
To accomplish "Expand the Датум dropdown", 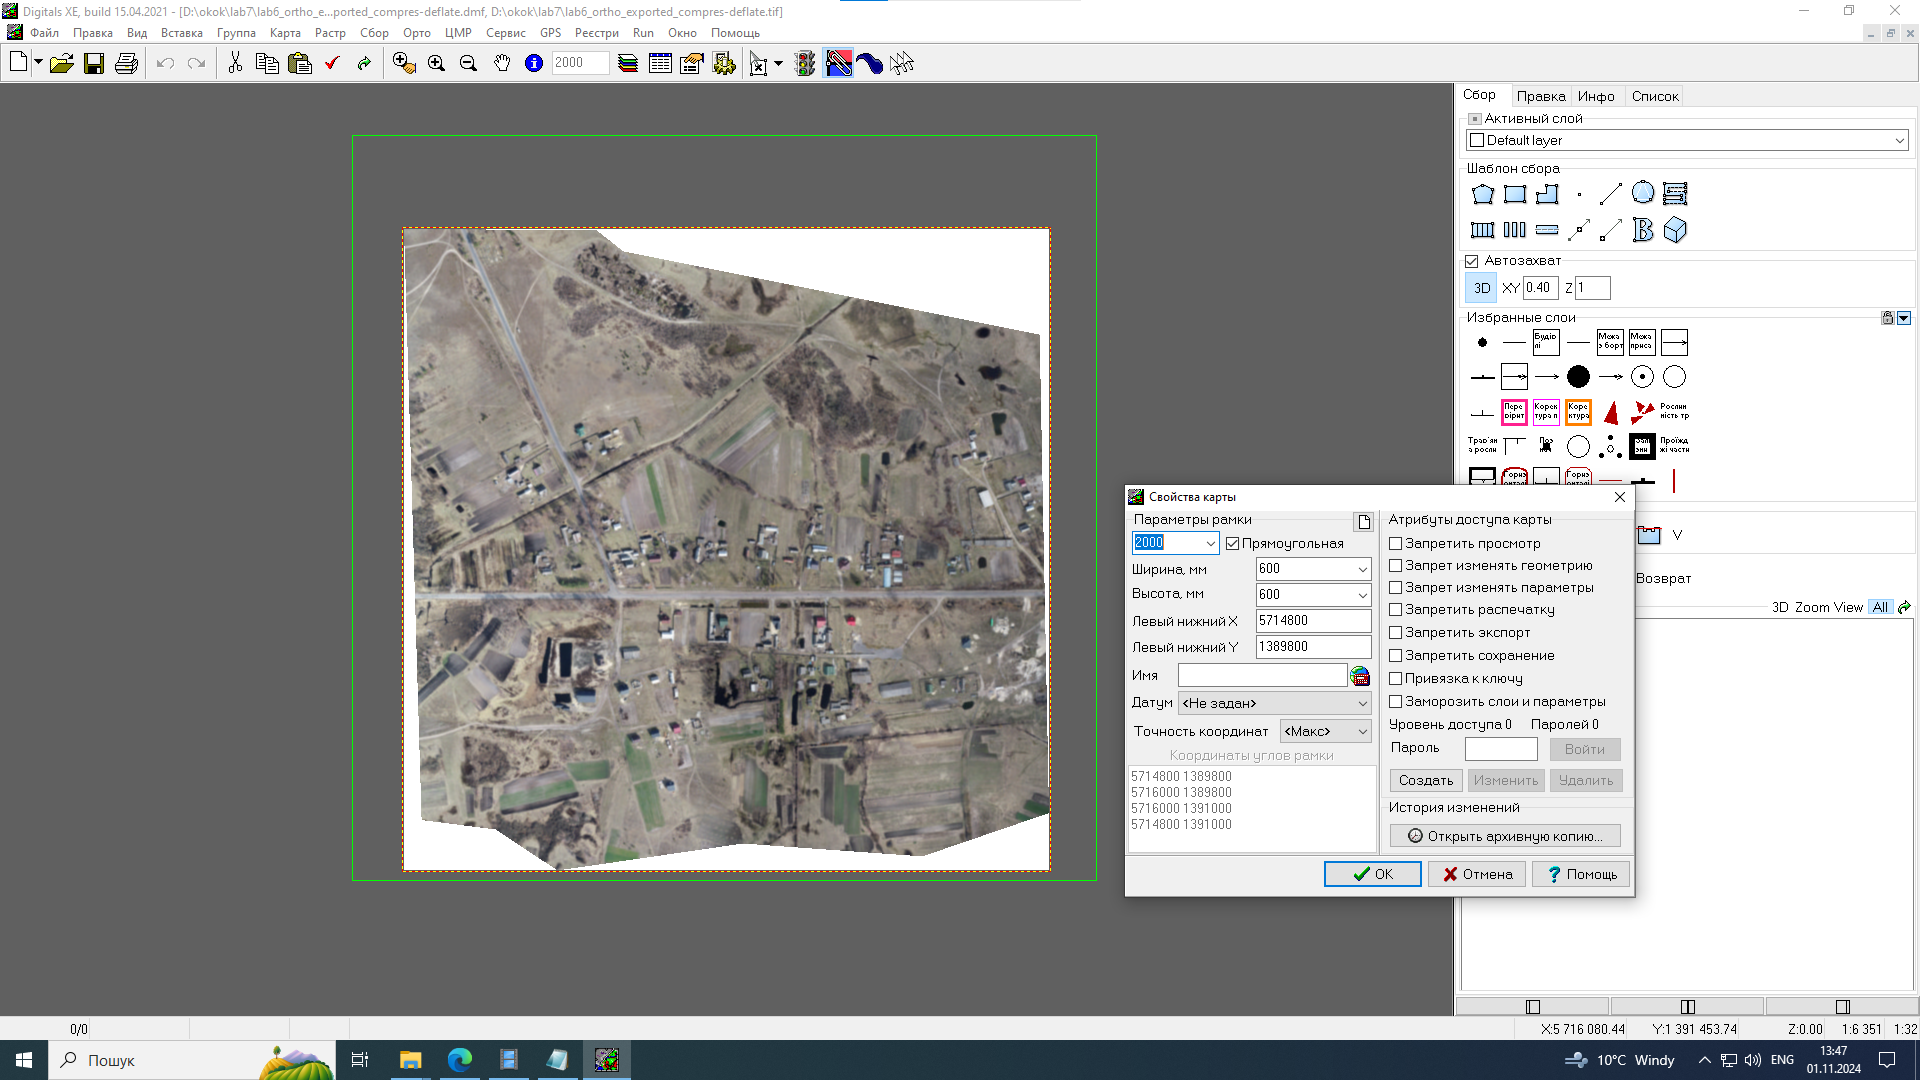I will click(x=1362, y=704).
